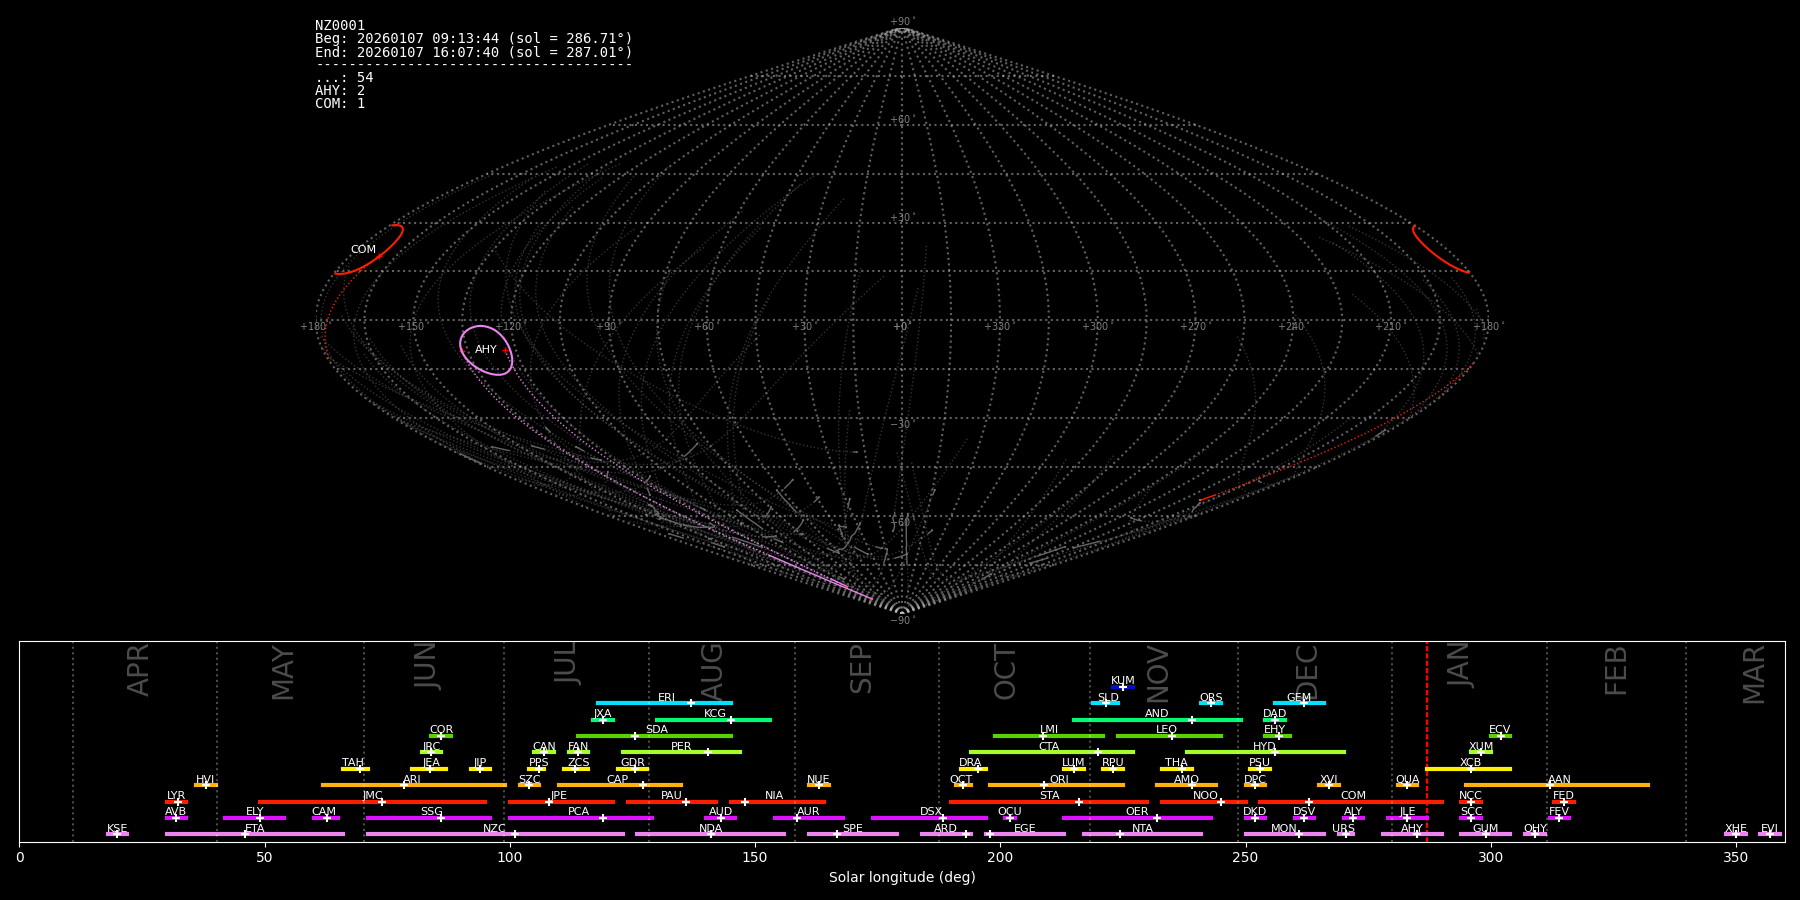Click the AHY radiant label inside pink ellipse
This screenshot has width=1800, height=900.
[x=486, y=350]
